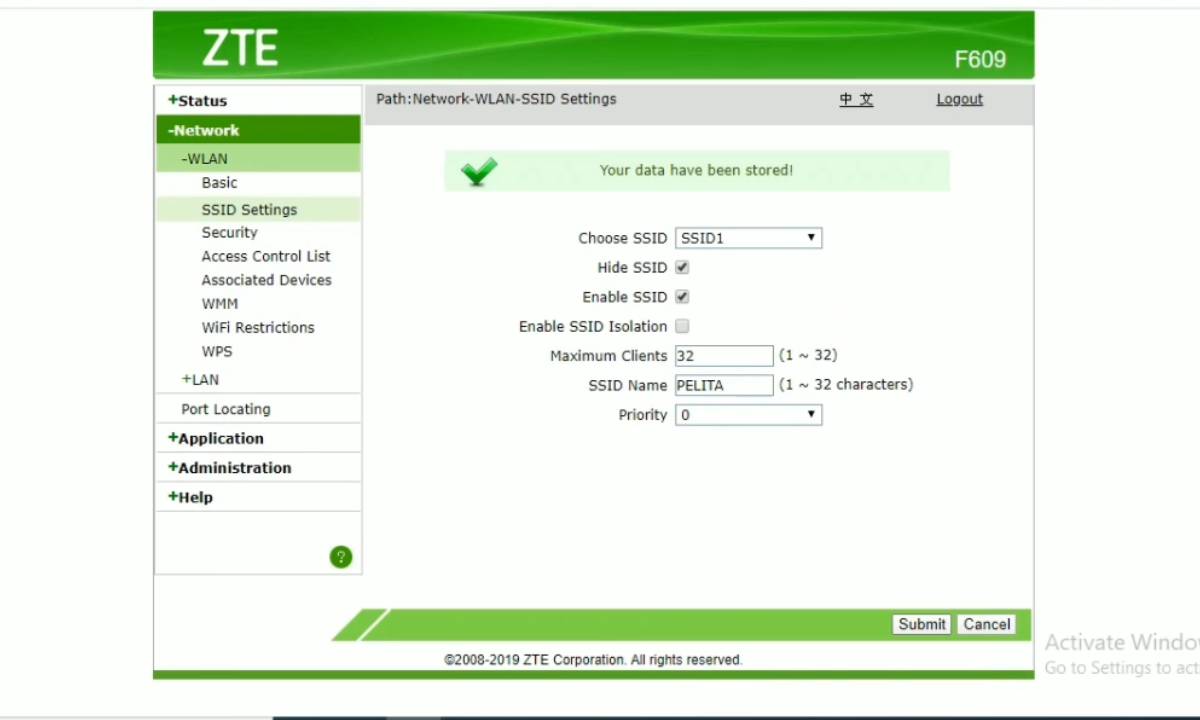Focus the SSID Name field containing PELITA
Image resolution: width=1200 pixels, height=720 pixels.
point(724,385)
